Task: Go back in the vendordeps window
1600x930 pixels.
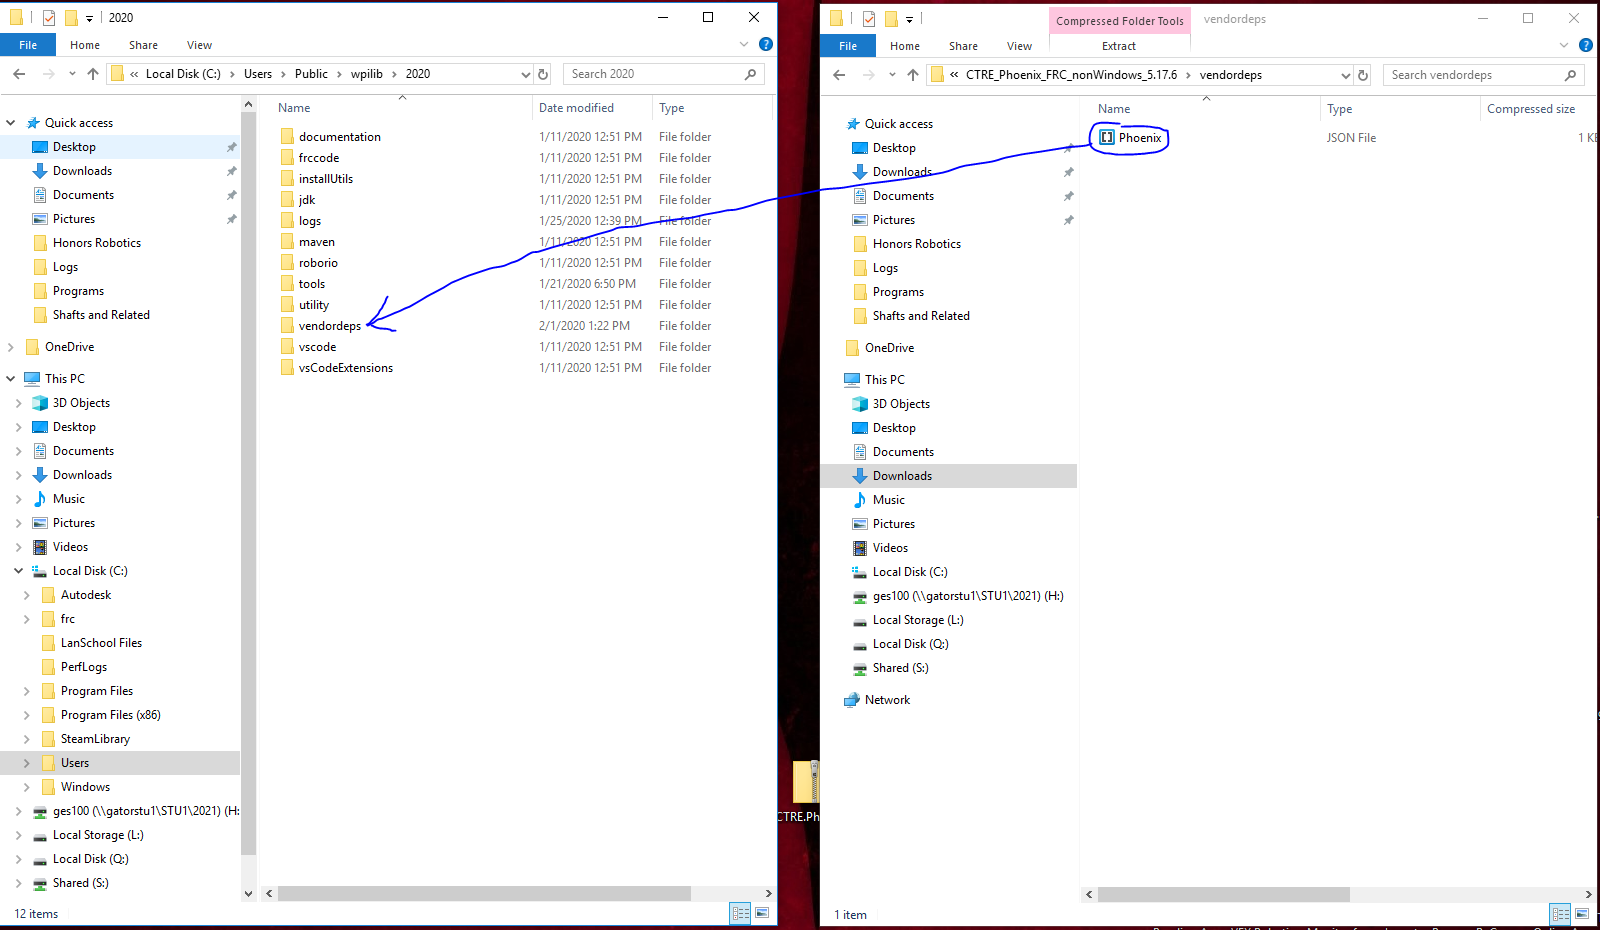Action: [x=839, y=75]
